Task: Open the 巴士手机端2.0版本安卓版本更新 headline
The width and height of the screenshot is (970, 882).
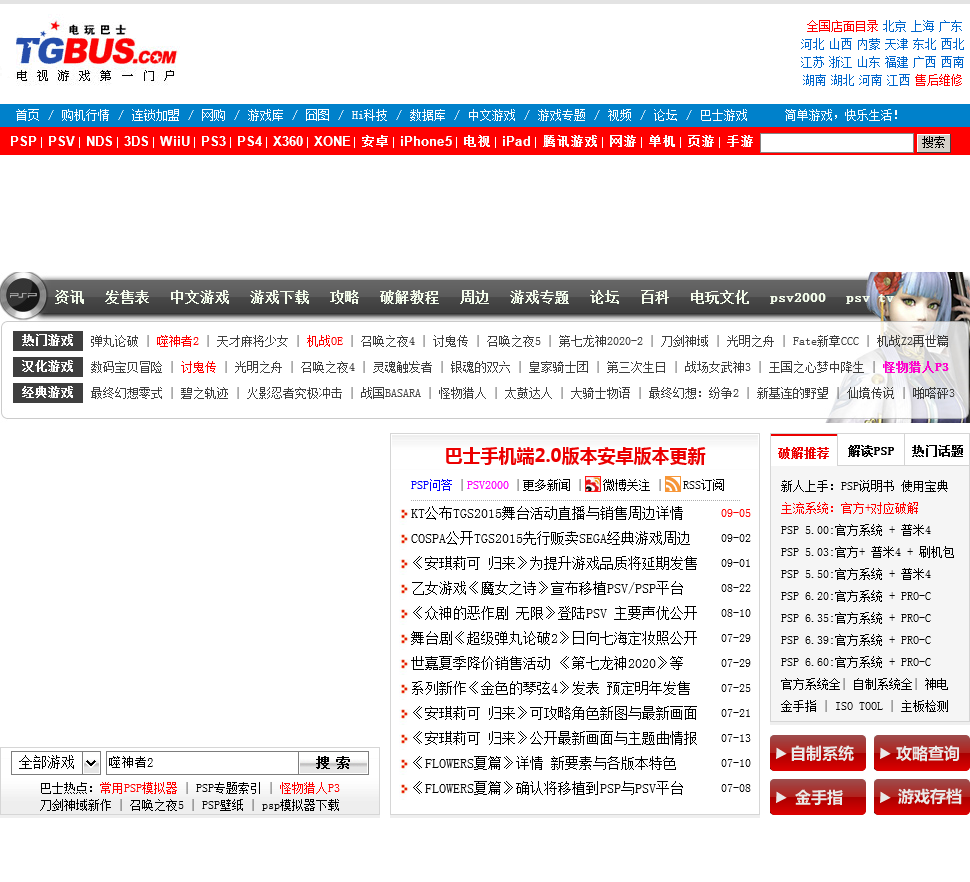Action: pos(575,456)
